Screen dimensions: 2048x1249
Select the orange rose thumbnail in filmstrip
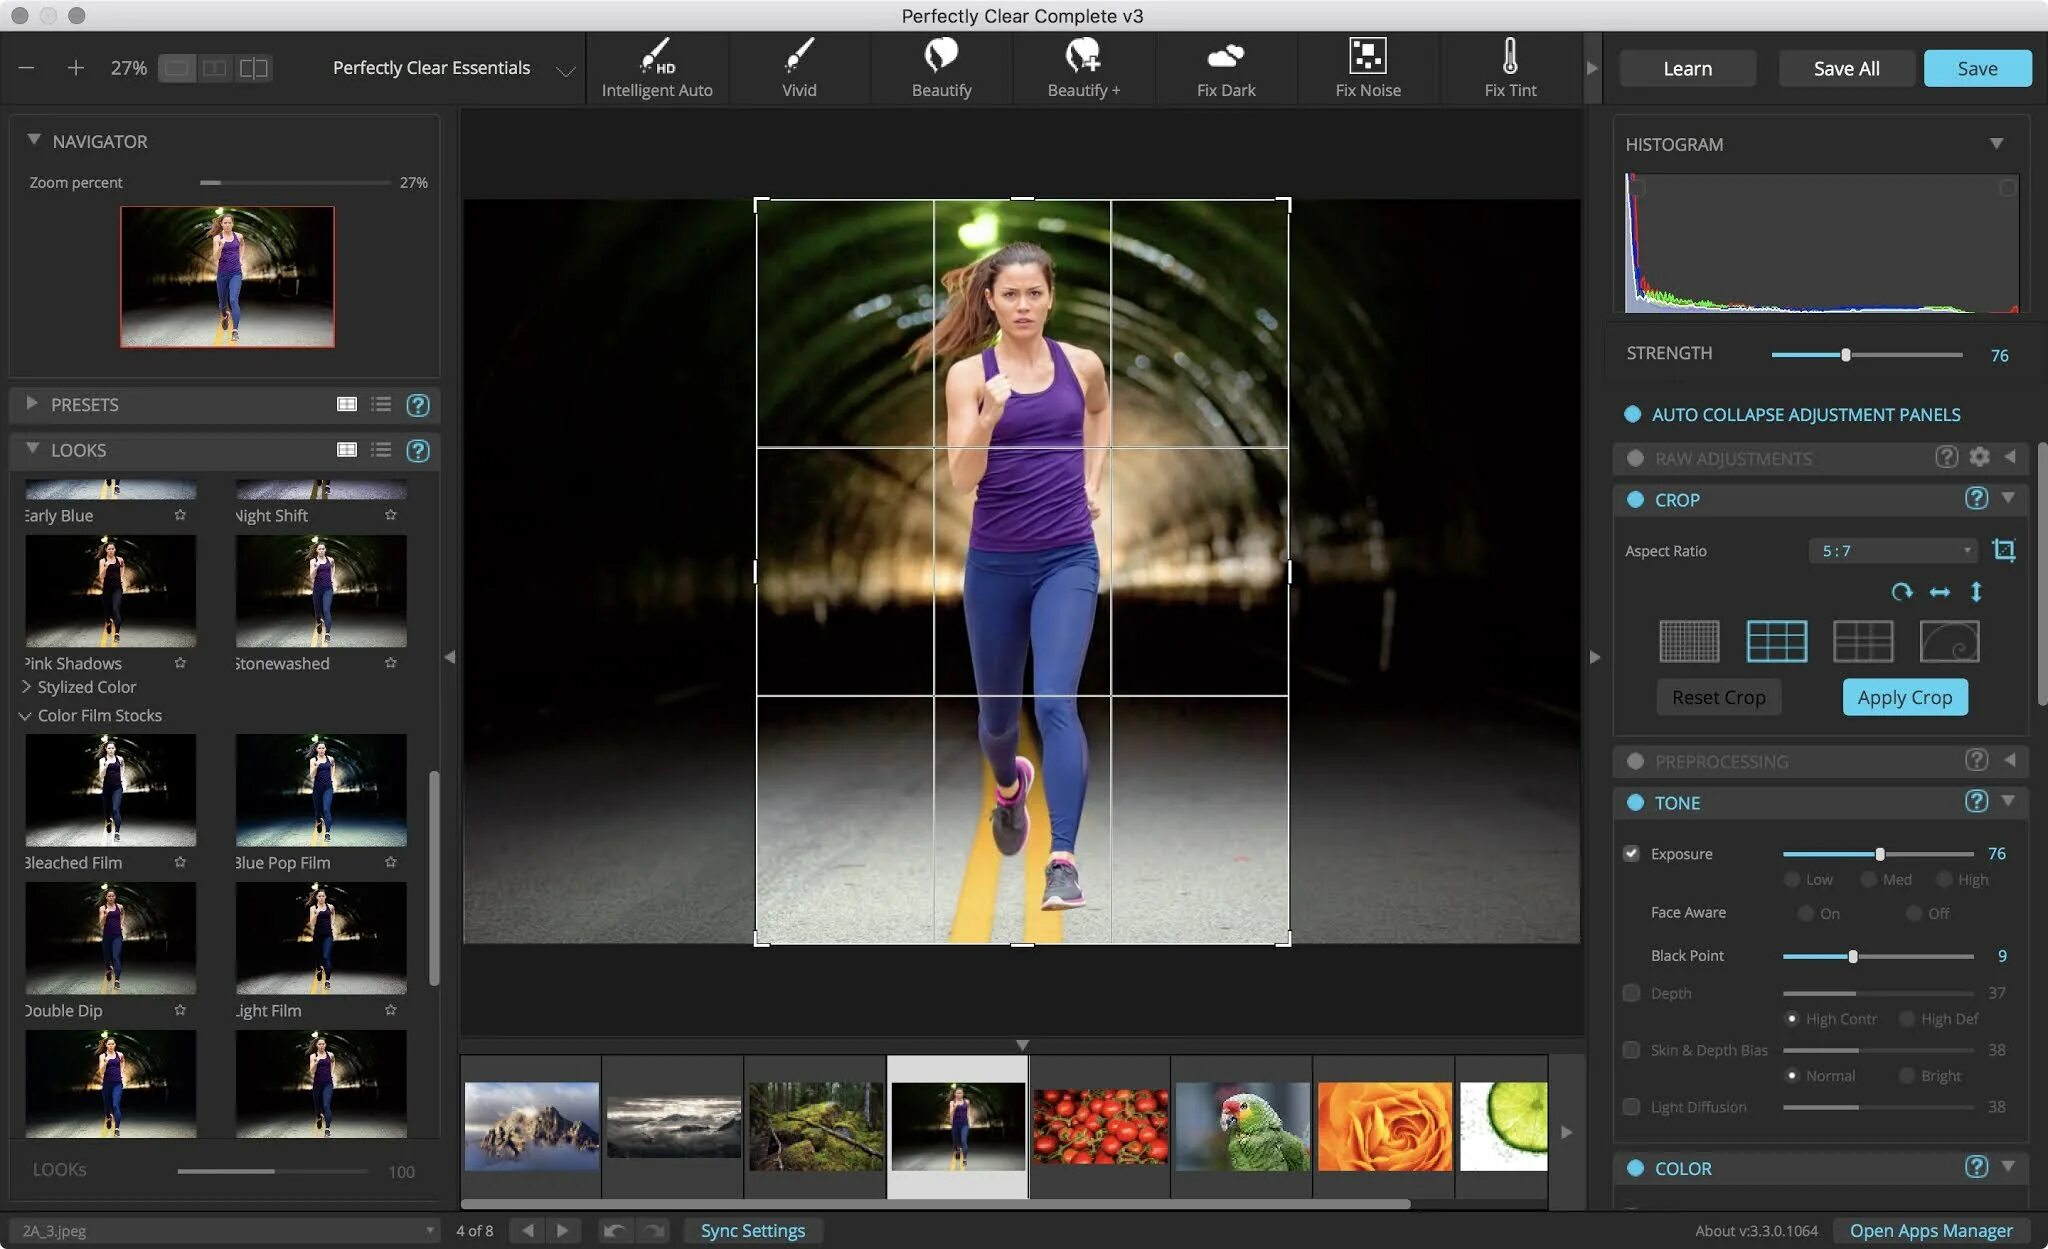1384,1126
